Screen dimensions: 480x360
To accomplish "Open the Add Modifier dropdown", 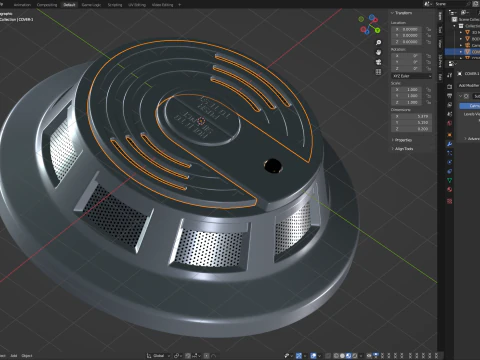I will click(469, 86).
